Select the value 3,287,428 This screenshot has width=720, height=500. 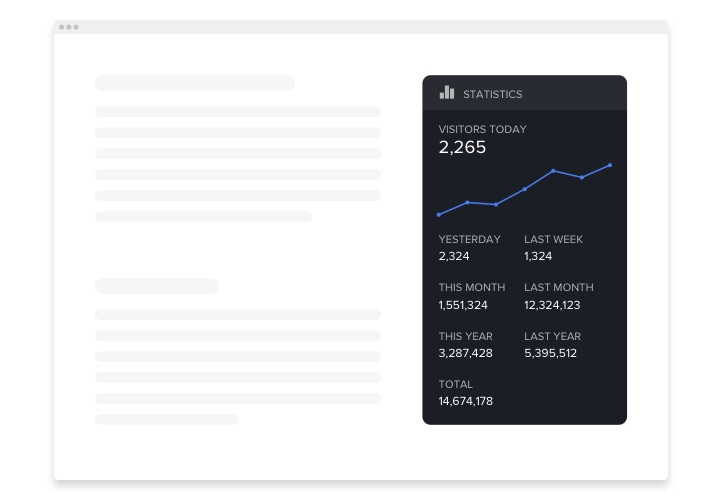pyautogui.click(x=465, y=353)
